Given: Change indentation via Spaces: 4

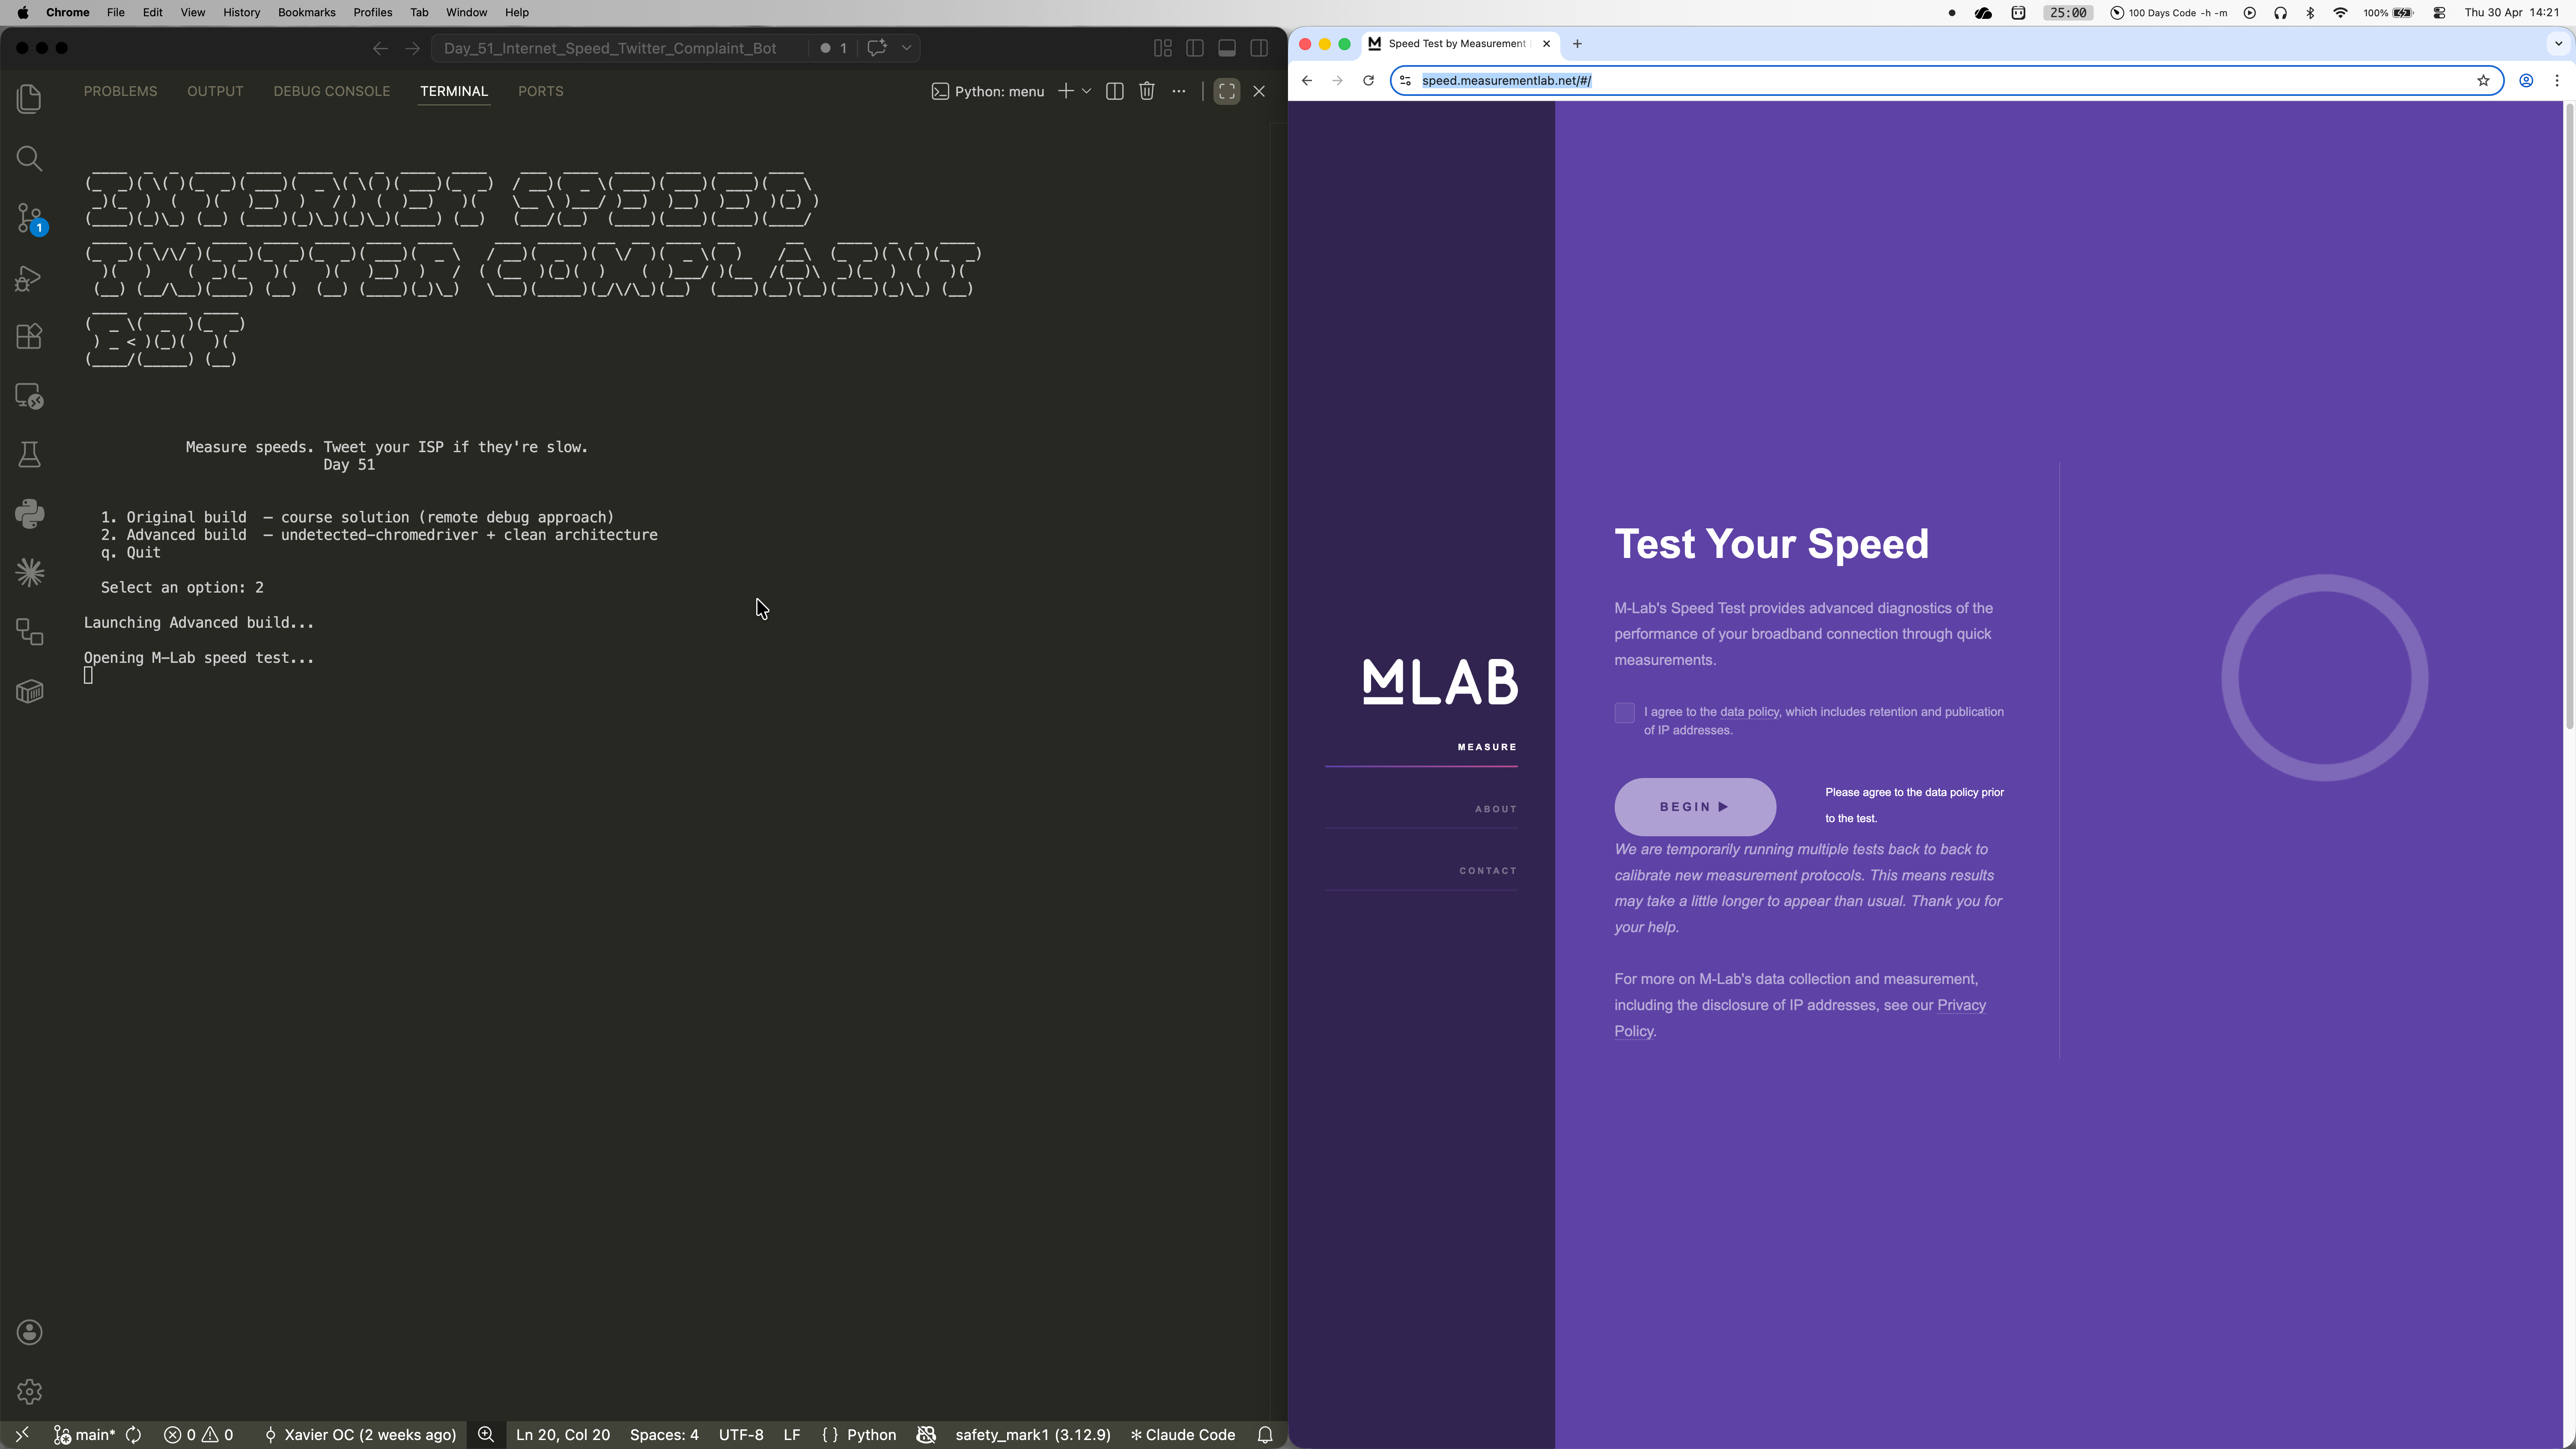Looking at the screenshot, I should point(664,1434).
